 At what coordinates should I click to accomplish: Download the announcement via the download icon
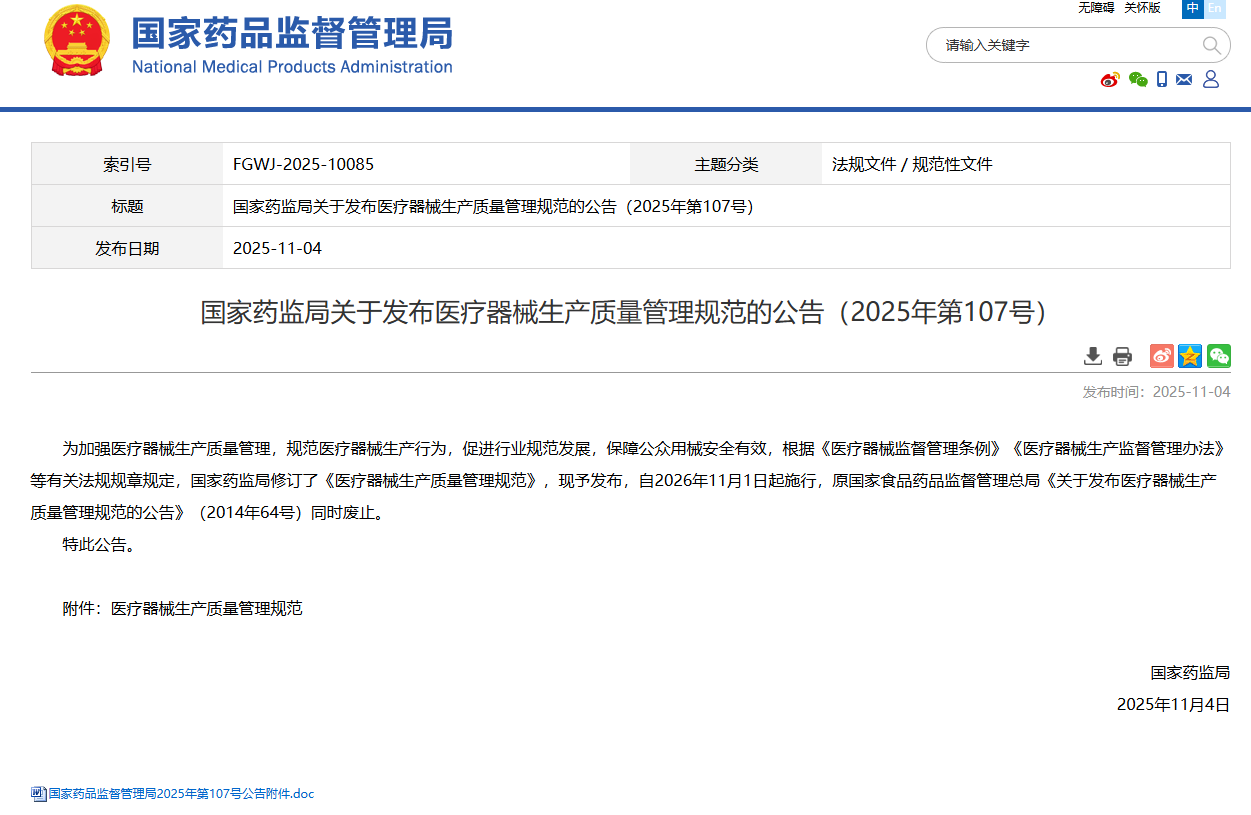(1093, 356)
